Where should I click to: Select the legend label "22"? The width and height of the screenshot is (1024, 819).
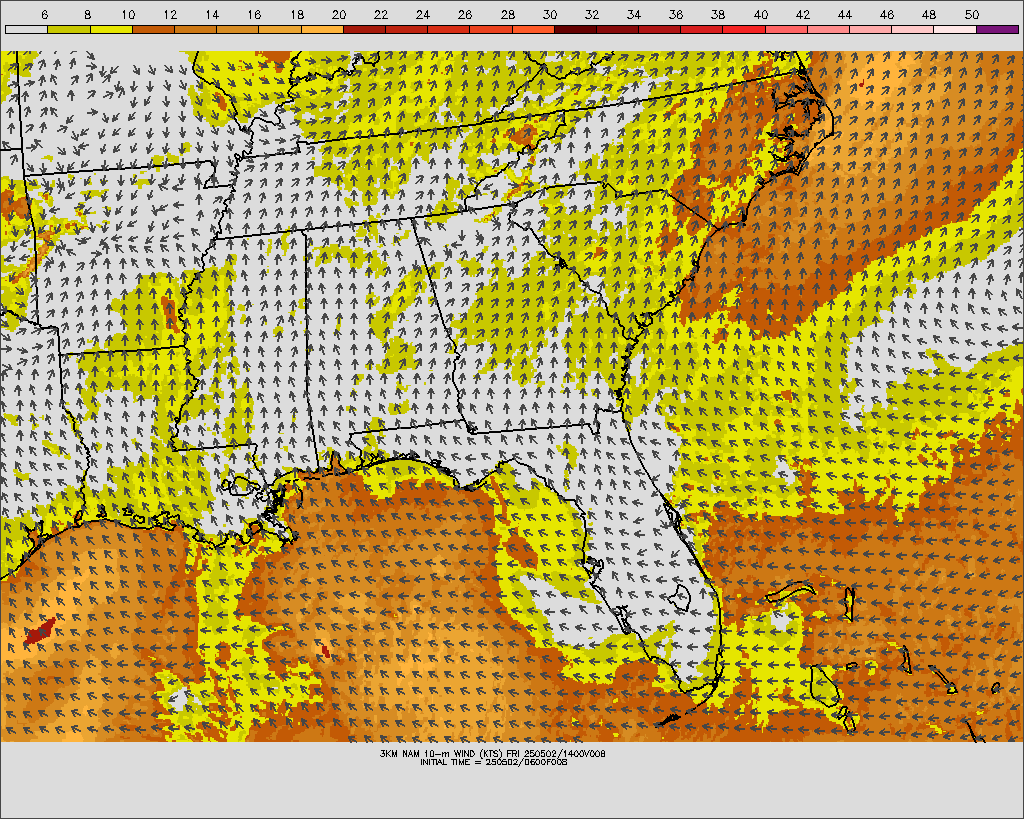pyautogui.click(x=381, y=14)
